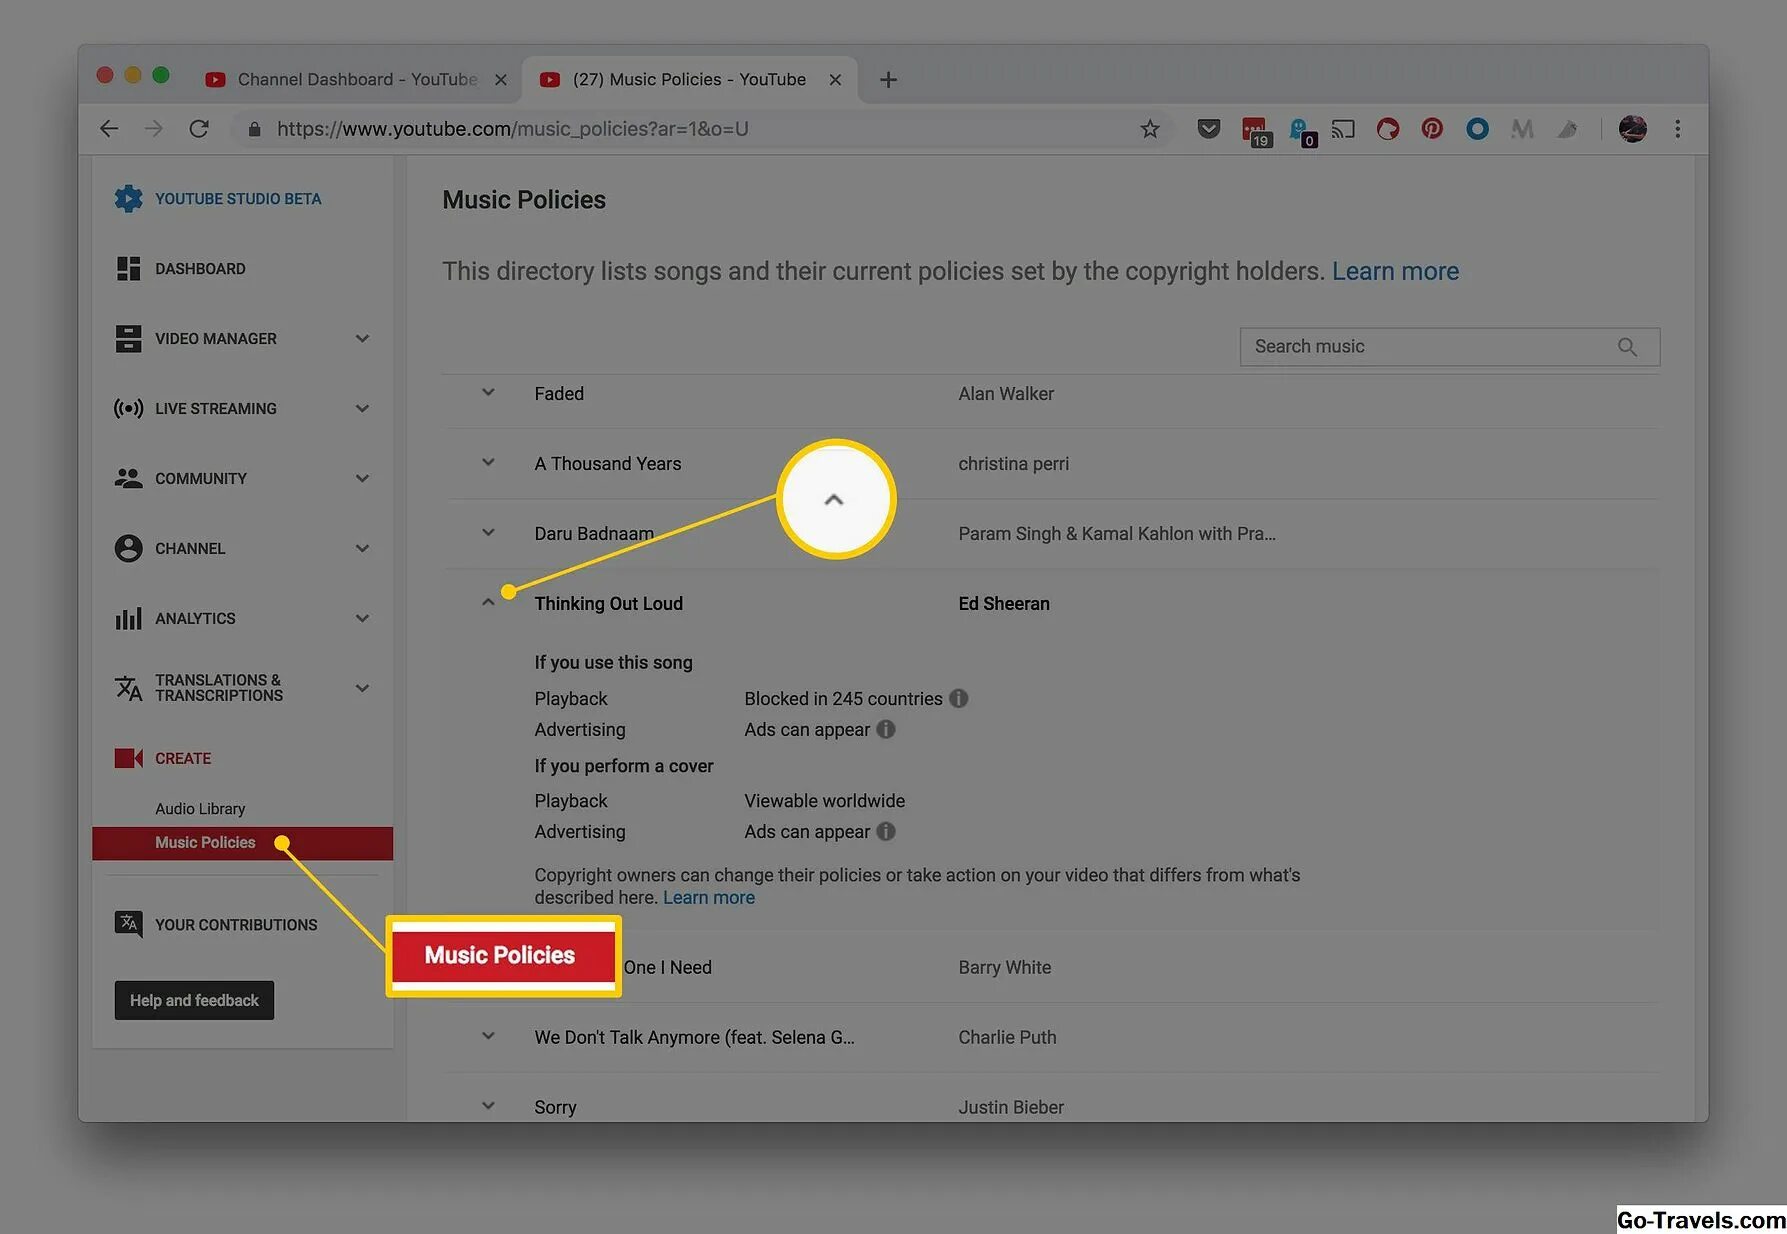Expand the Live Streaming section
Viewport: 1787px width, 1234px height.
(x=362, y=408)
